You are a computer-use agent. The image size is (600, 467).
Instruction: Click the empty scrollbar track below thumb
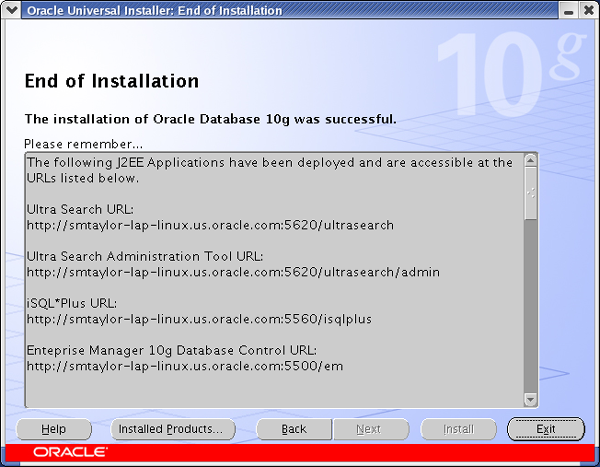(530, 320)
